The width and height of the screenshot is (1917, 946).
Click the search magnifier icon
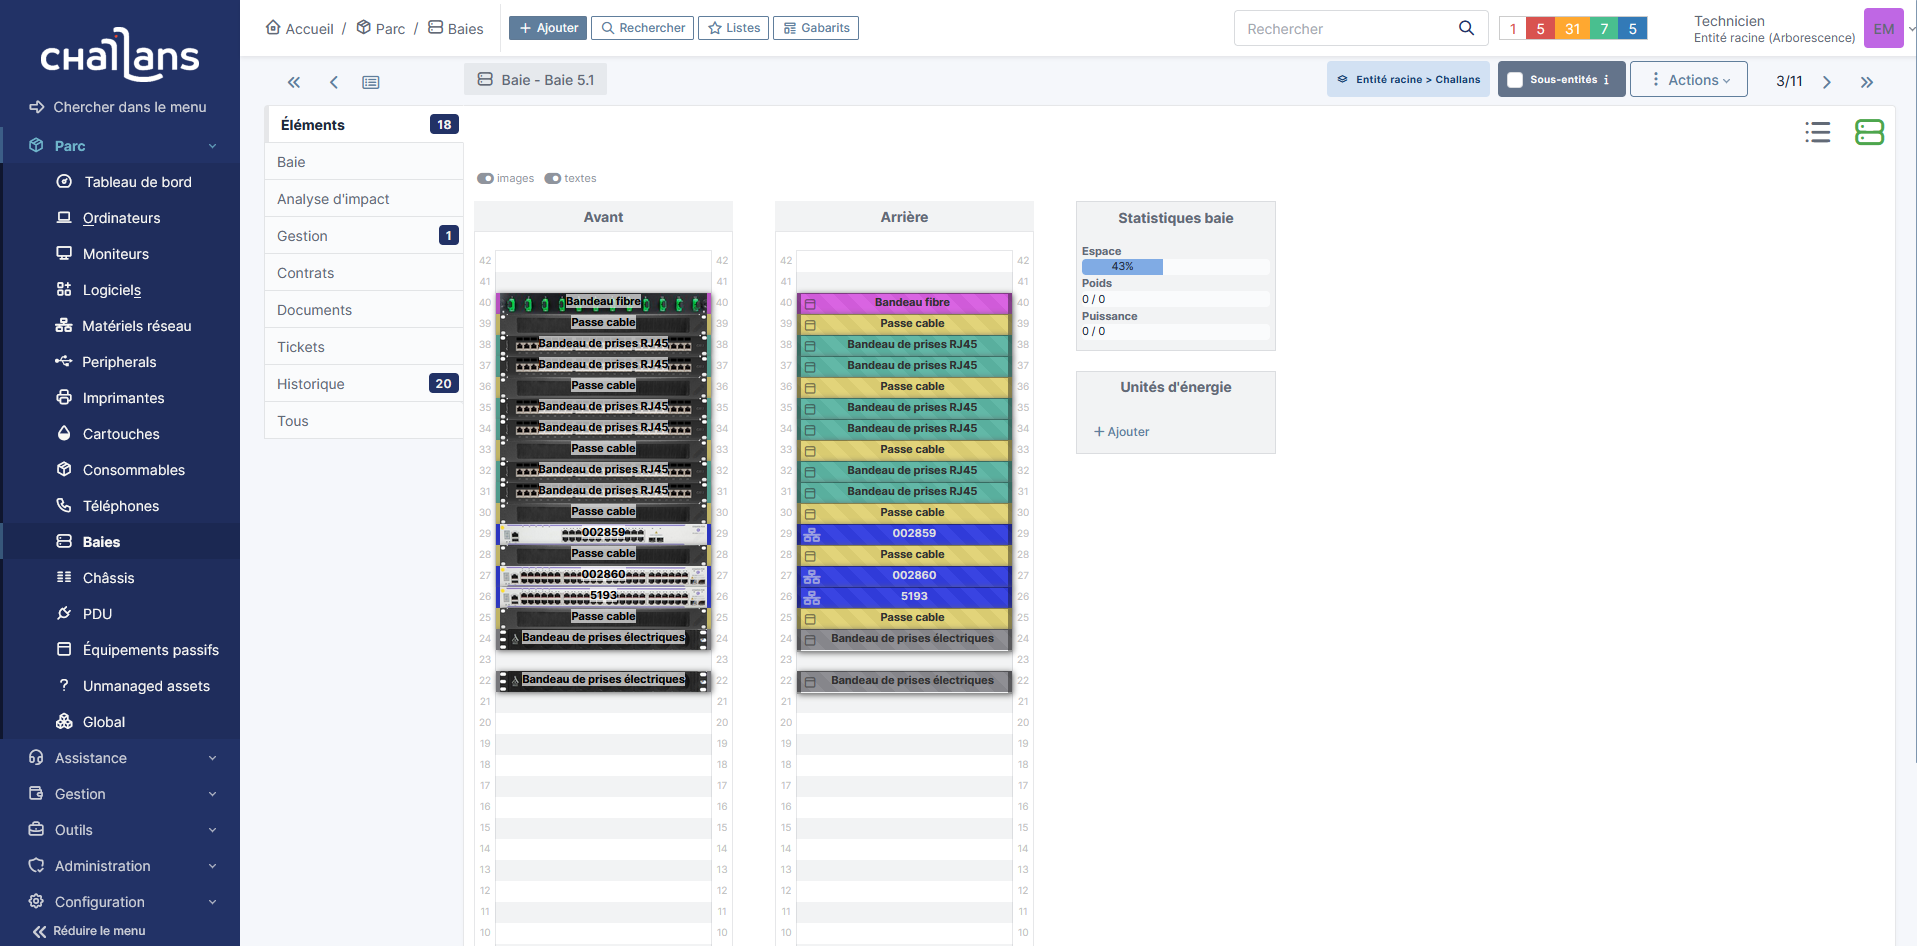[x=1466, y=28]
